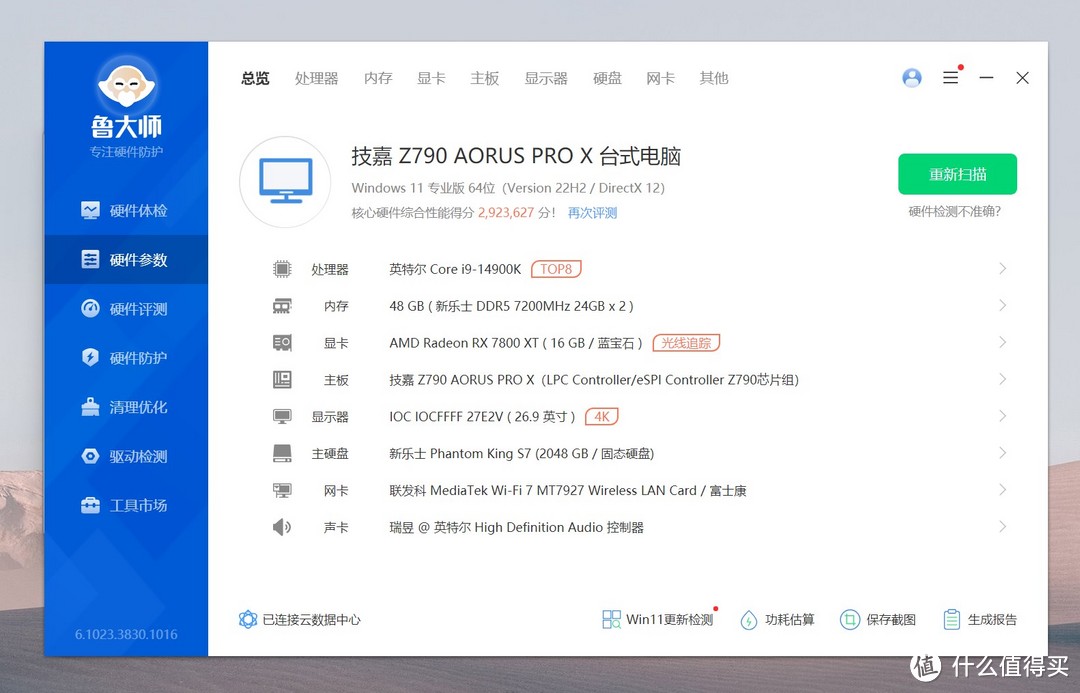This screenshot has height=693, width=1080.
Task: Expand the 处理器 row chevron
Action: 1003,269
